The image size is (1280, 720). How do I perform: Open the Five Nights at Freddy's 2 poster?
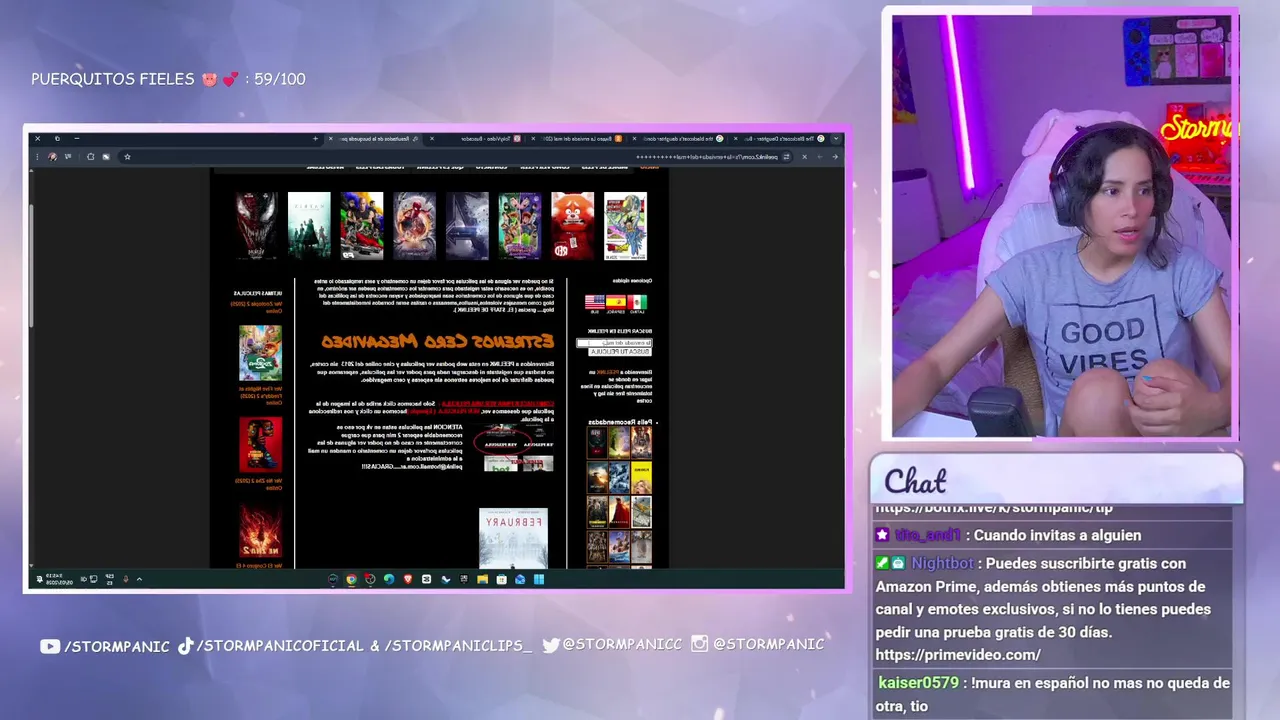click(260, 445)
